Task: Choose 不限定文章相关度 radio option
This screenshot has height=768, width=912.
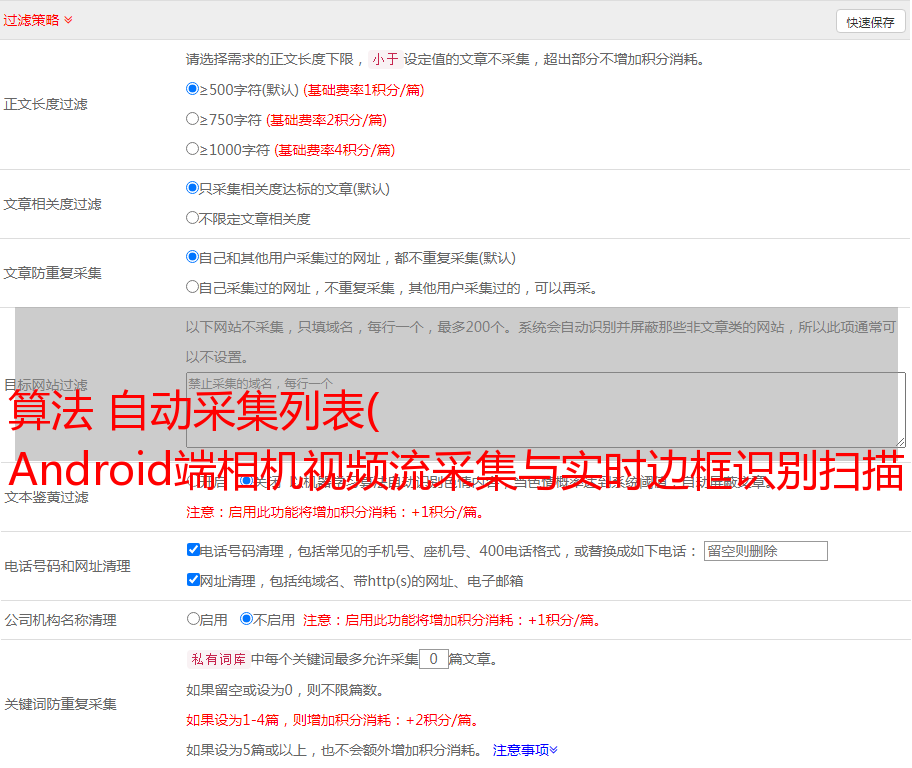Action: click(192, 218)
